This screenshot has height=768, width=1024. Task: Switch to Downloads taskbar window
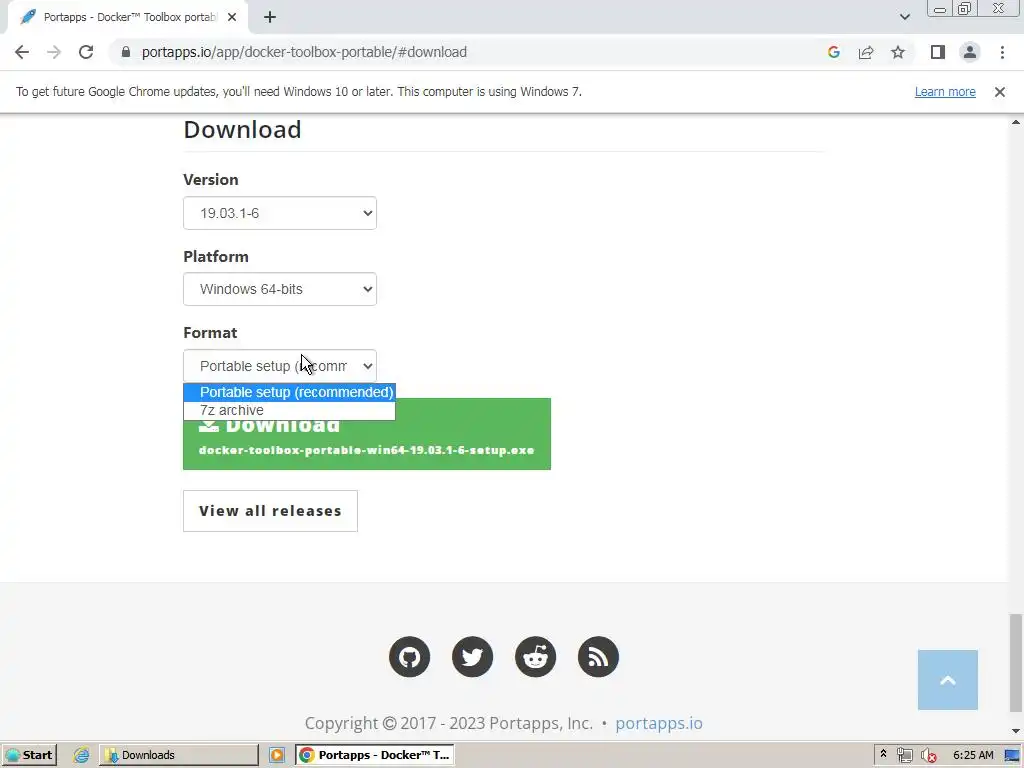tap(178, 755)
